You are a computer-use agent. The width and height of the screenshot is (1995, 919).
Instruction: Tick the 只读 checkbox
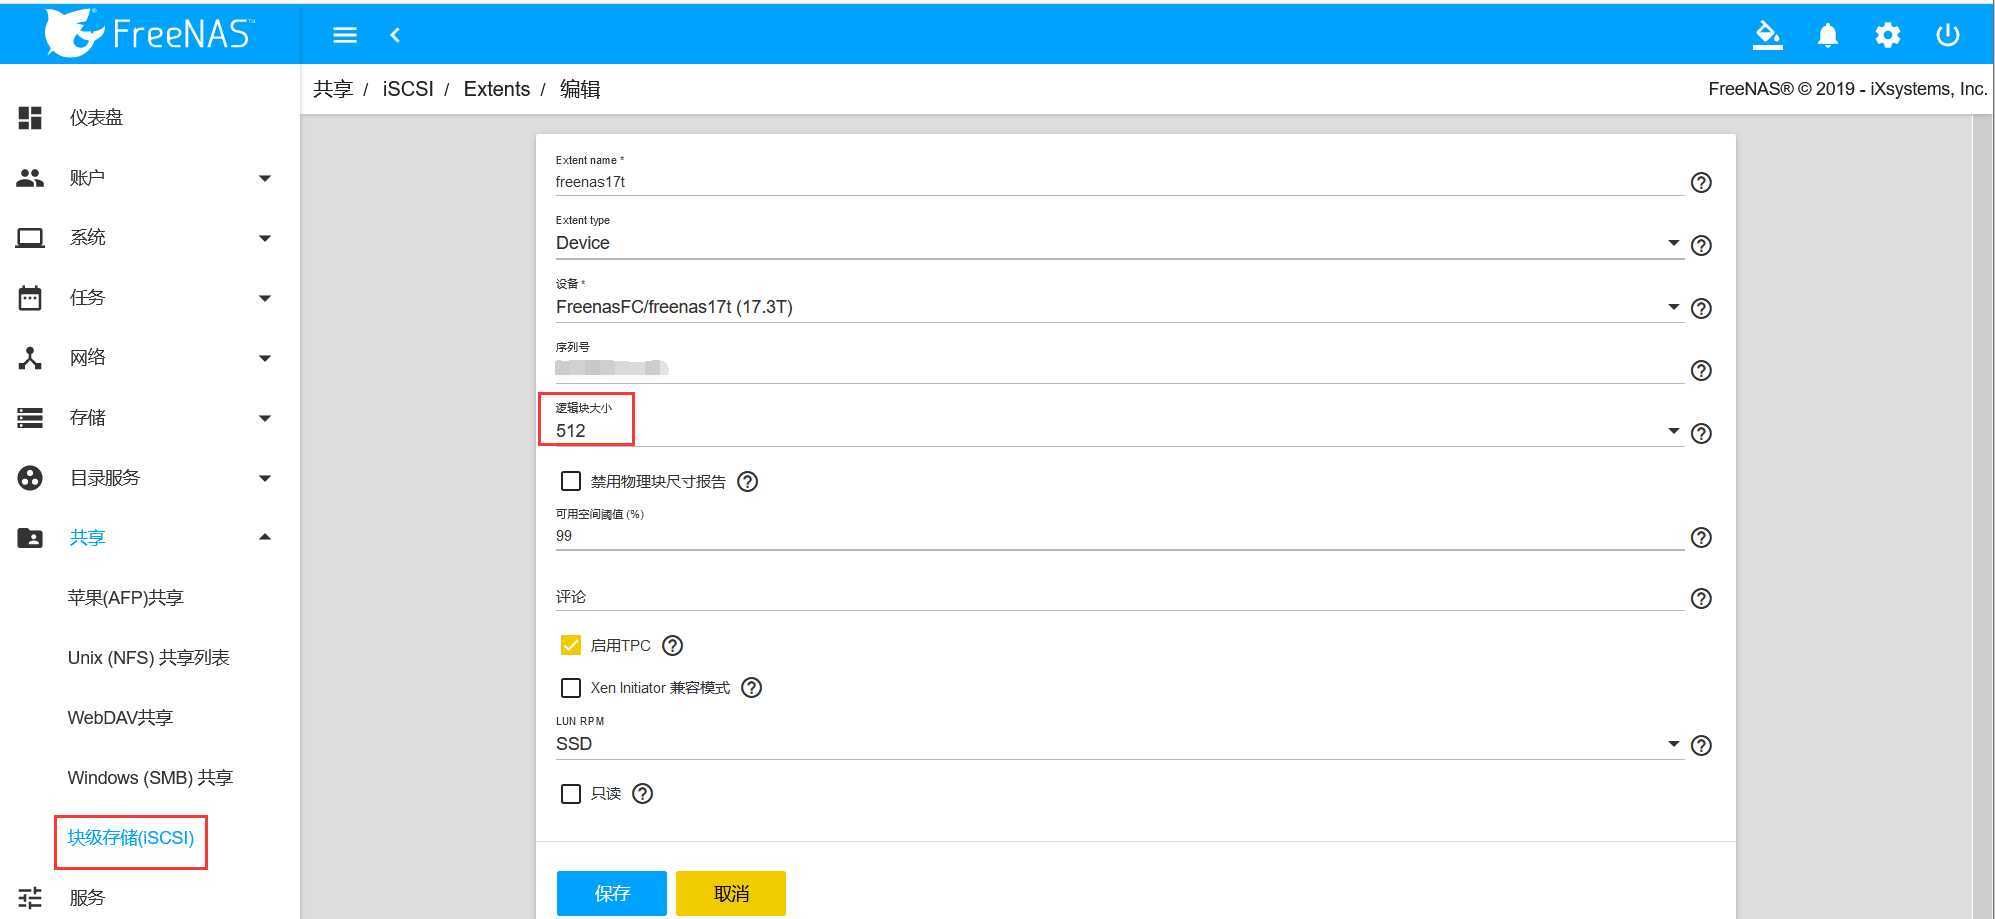click(571, 793)
